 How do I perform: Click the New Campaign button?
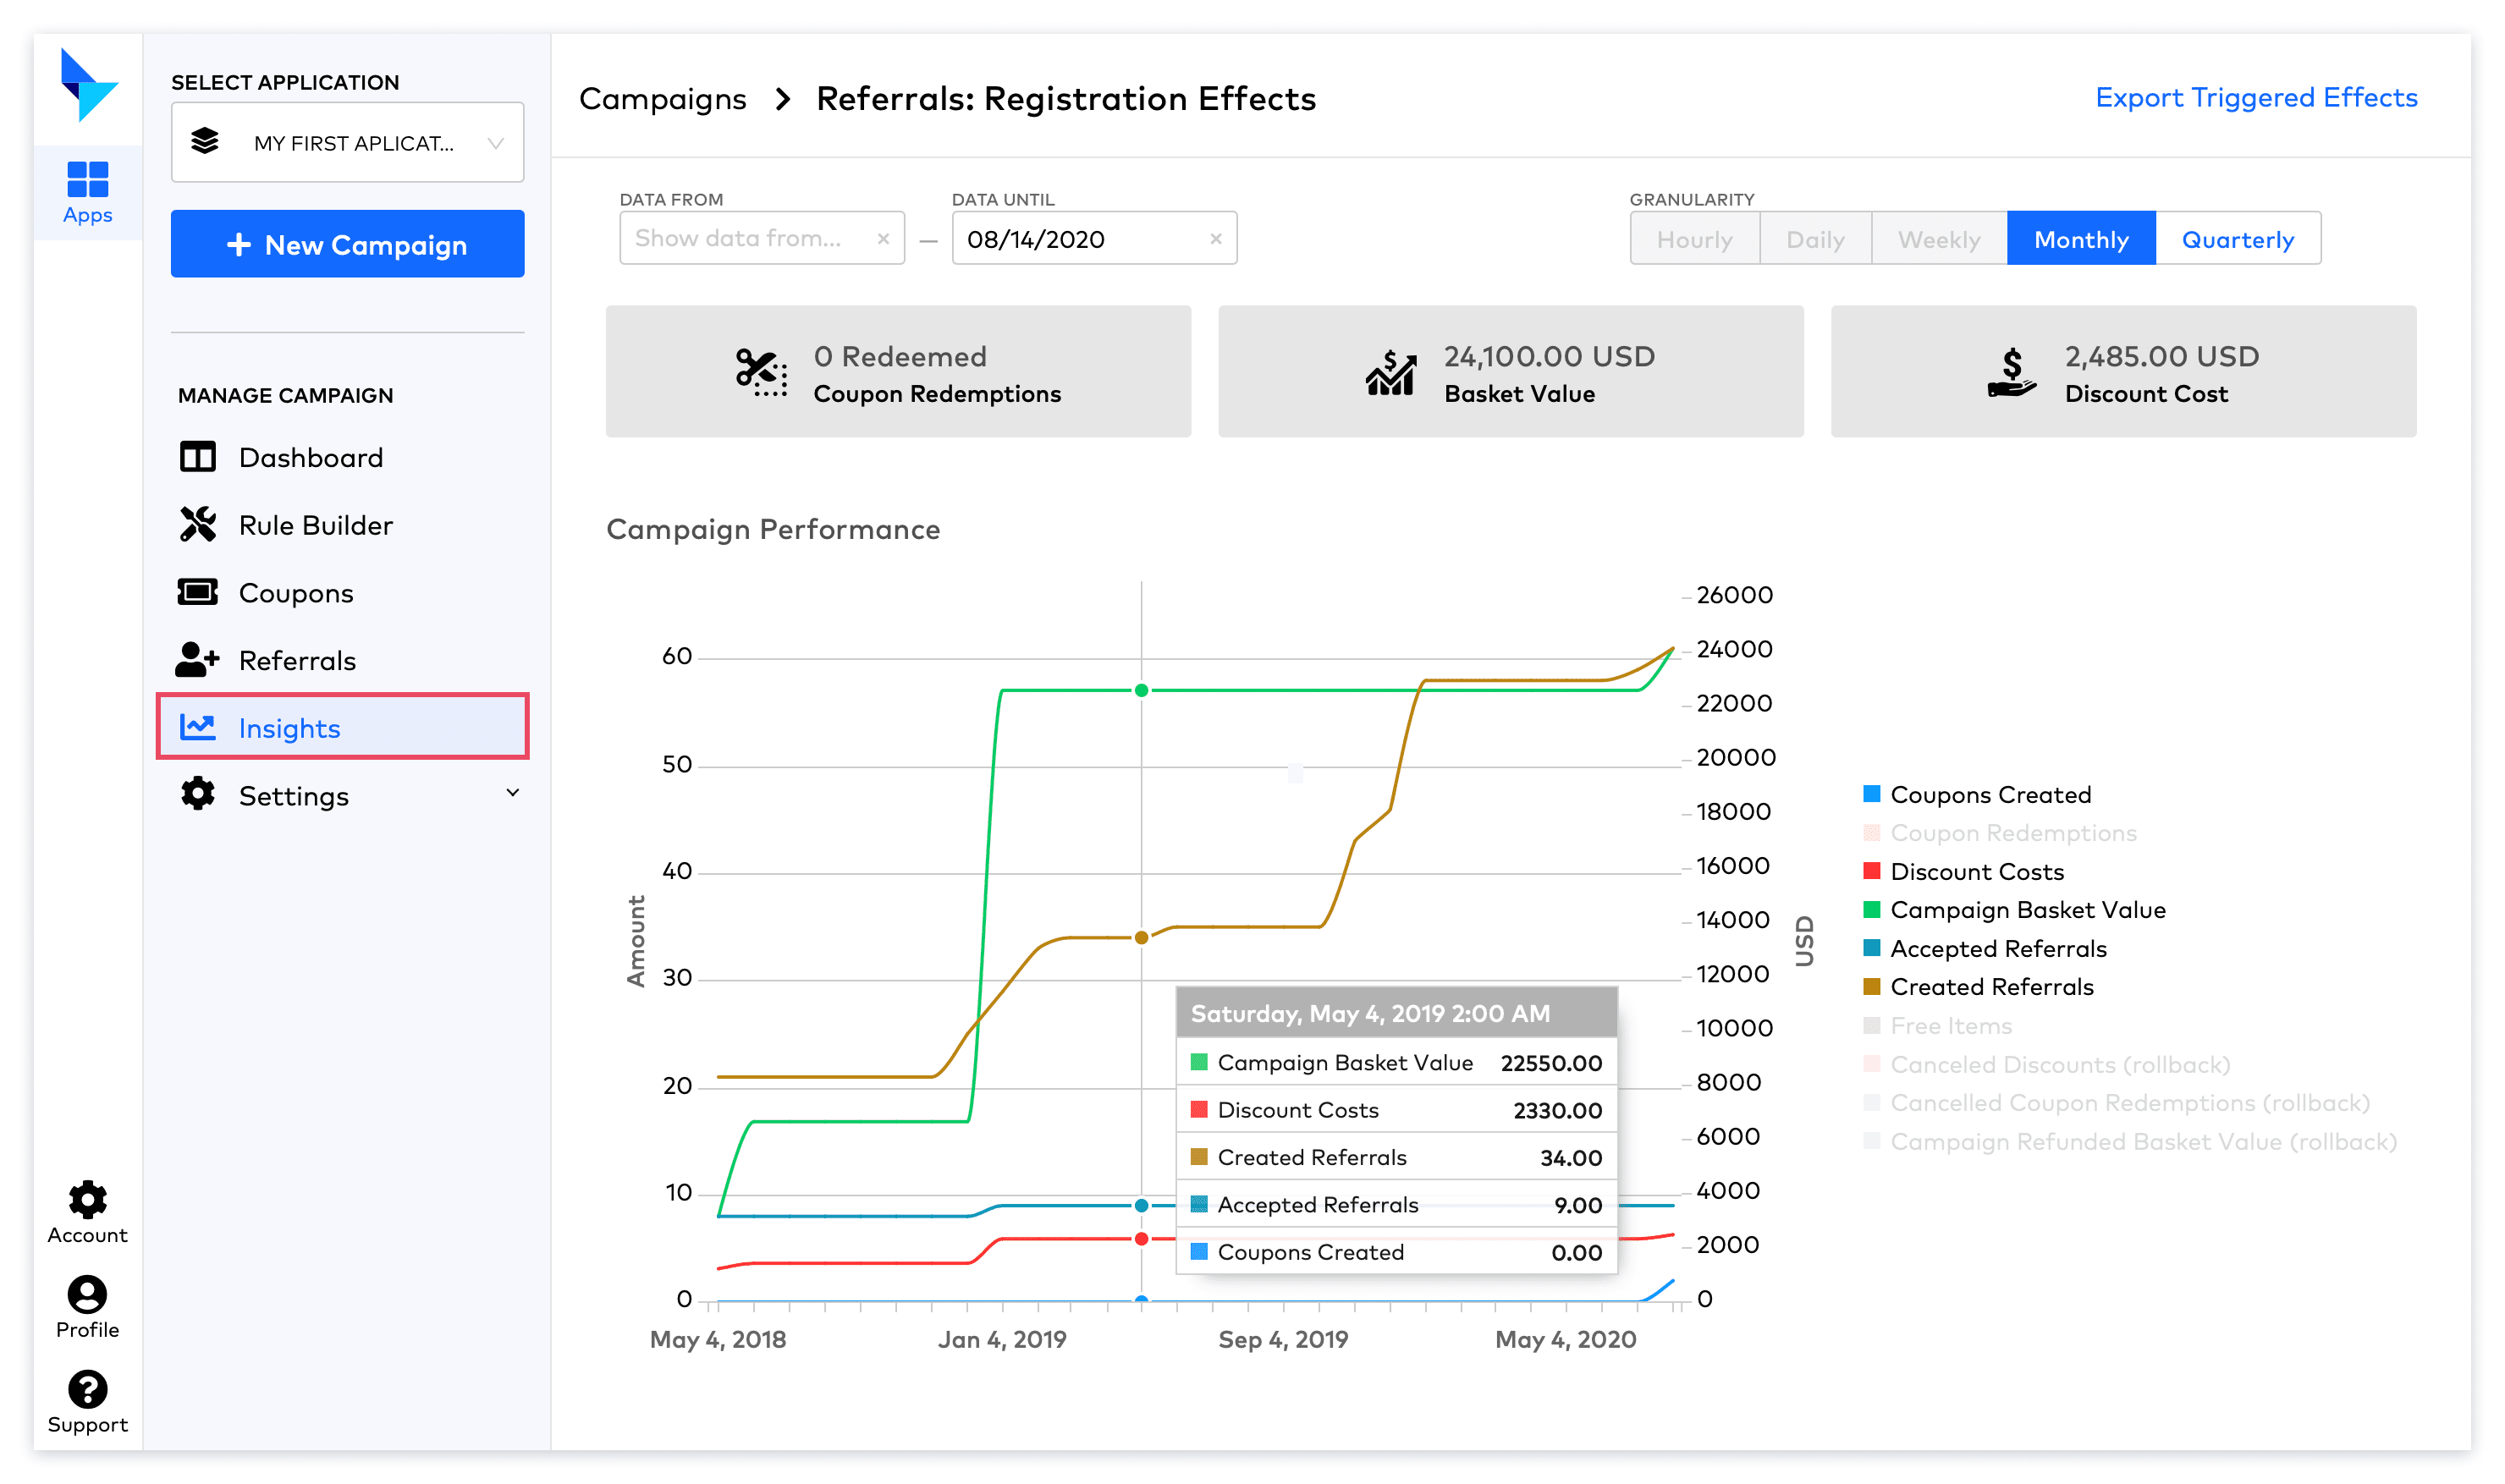click(x=347, y=244)
